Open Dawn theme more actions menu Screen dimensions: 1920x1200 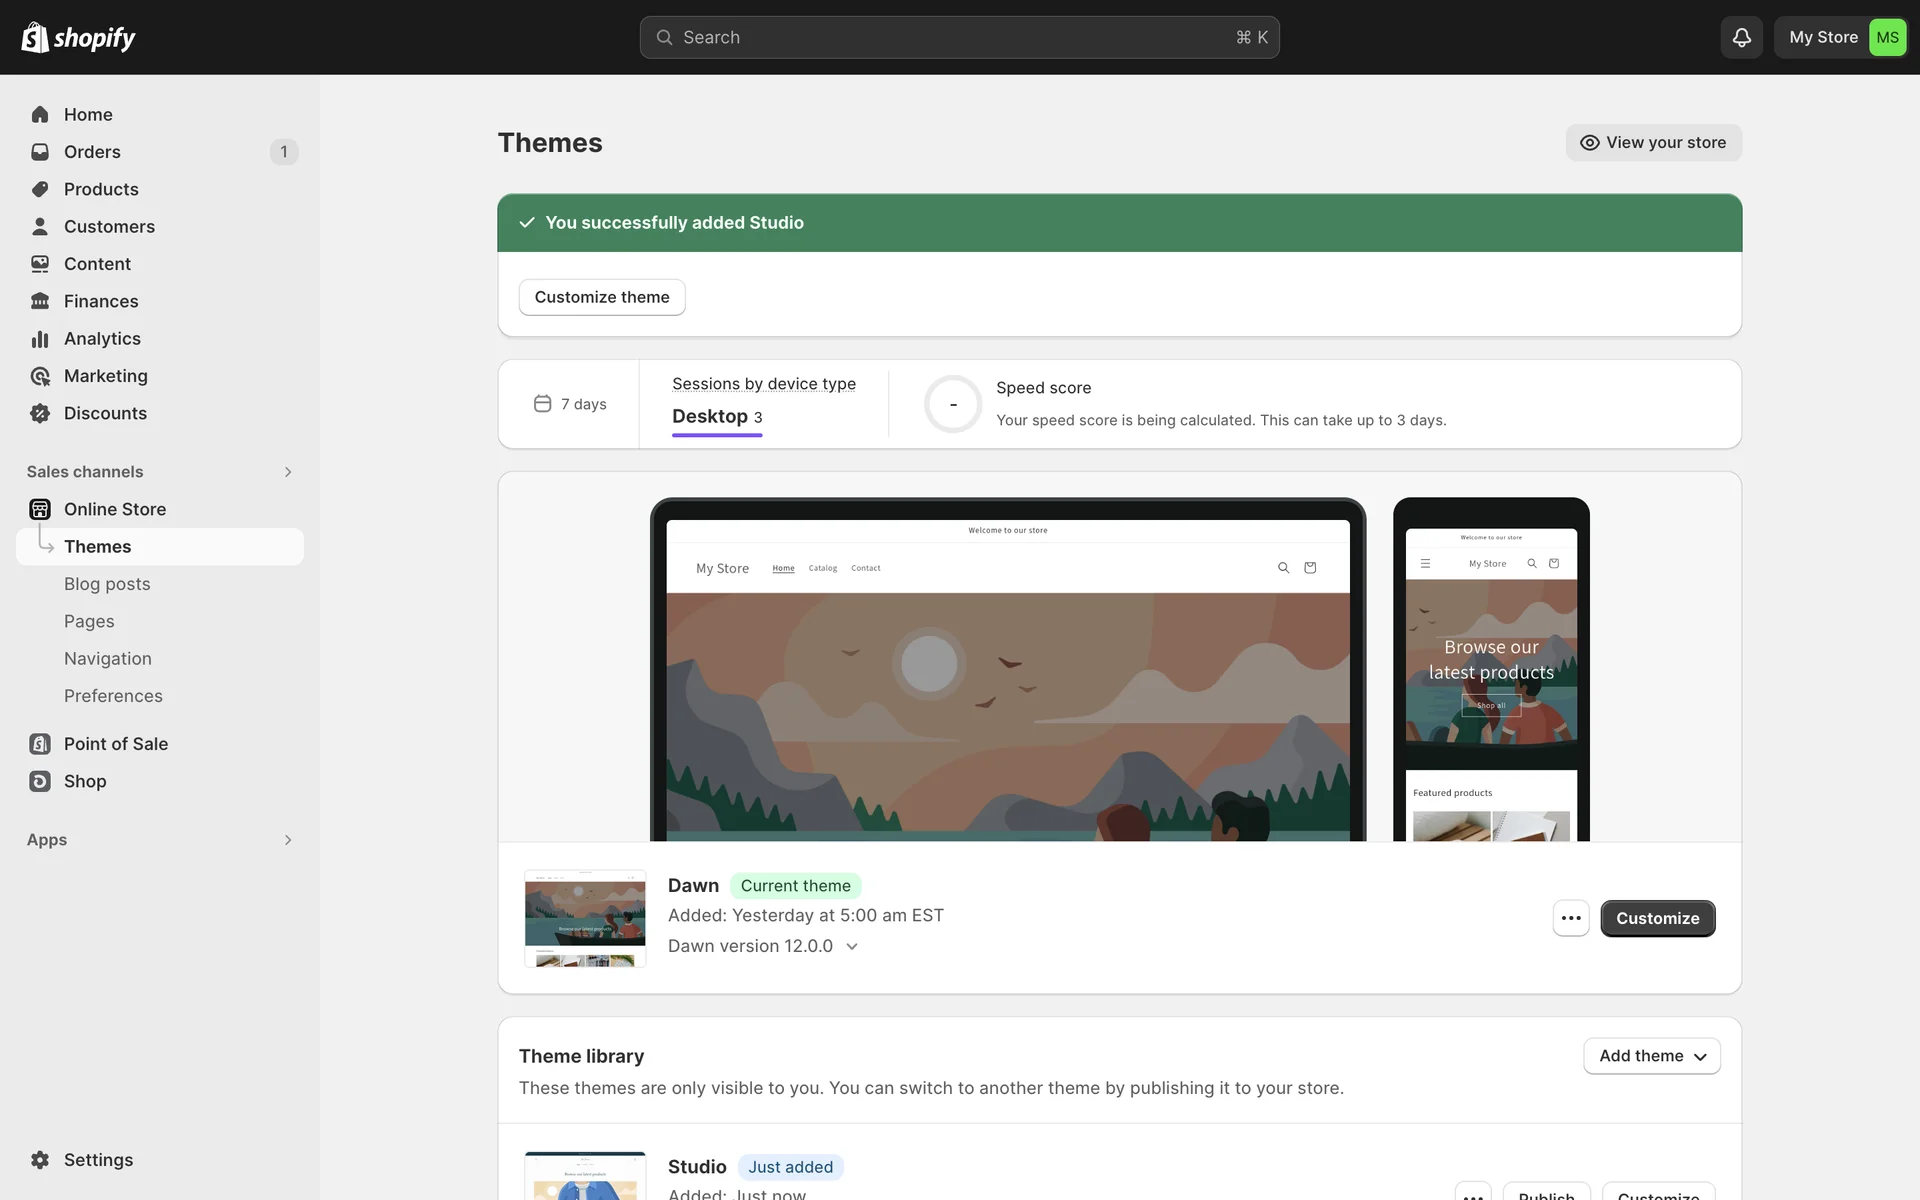click(x=1570, y=918)
